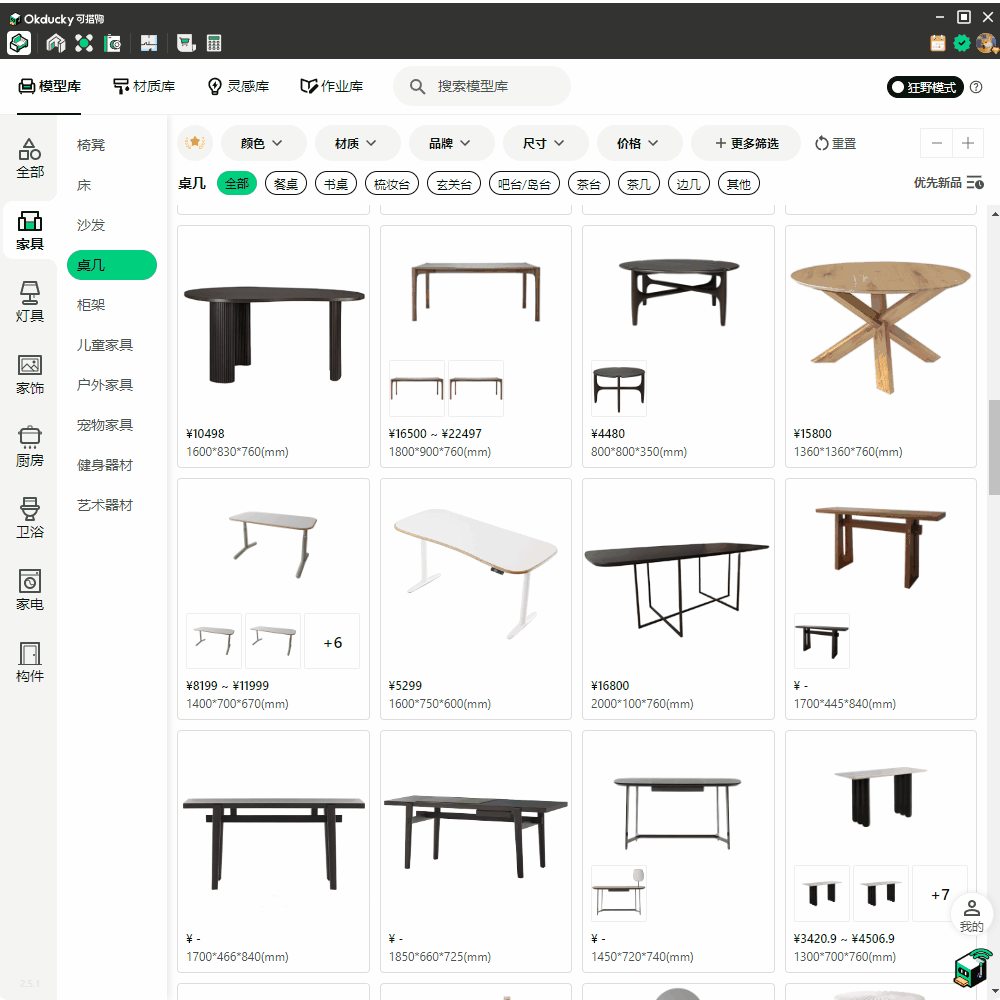Open the 品牌 brand dropdown
Image resolution: width=1000 pixels, height=1000 pixels.
click(x=451, y=143)
